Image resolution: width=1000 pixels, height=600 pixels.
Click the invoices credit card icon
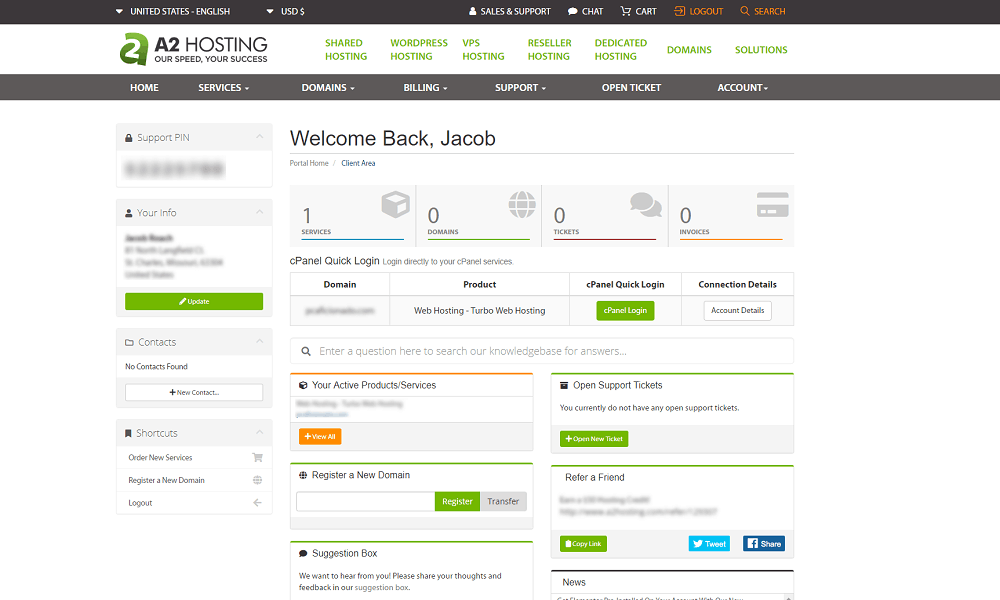[x=772, y=205]
